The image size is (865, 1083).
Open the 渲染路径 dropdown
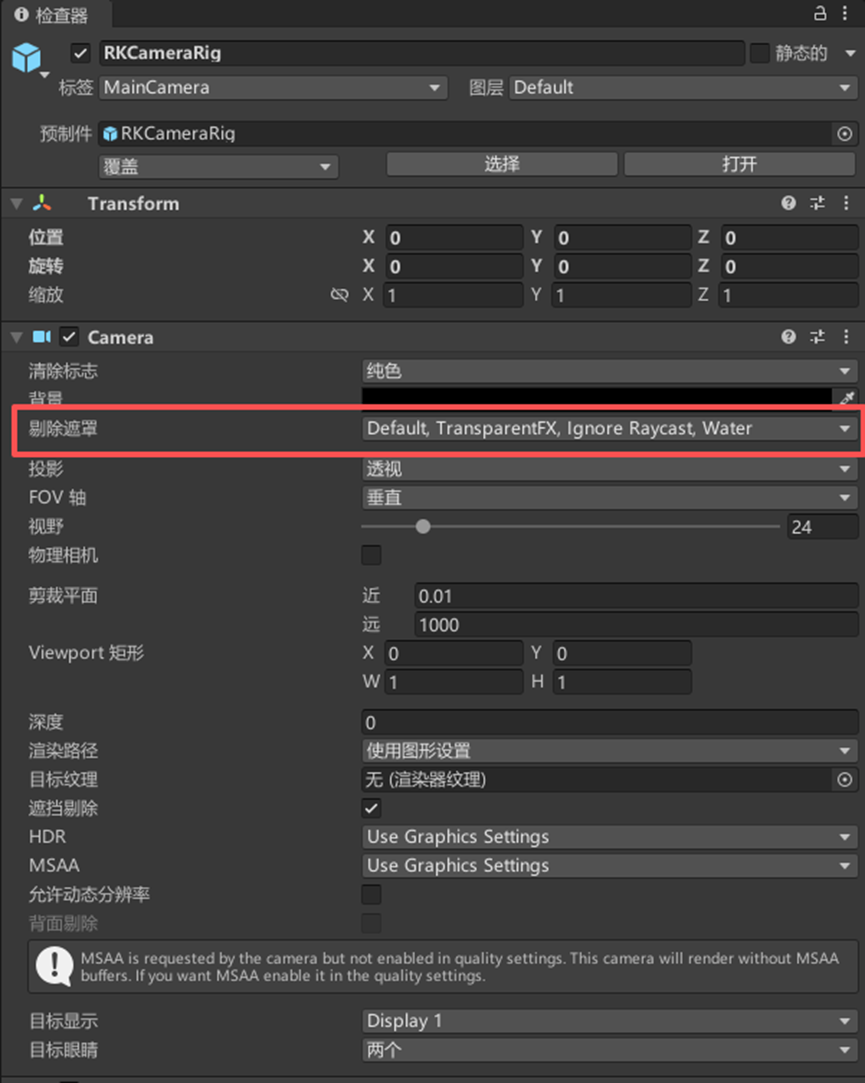pyautogui.click(x=609, y=751)
